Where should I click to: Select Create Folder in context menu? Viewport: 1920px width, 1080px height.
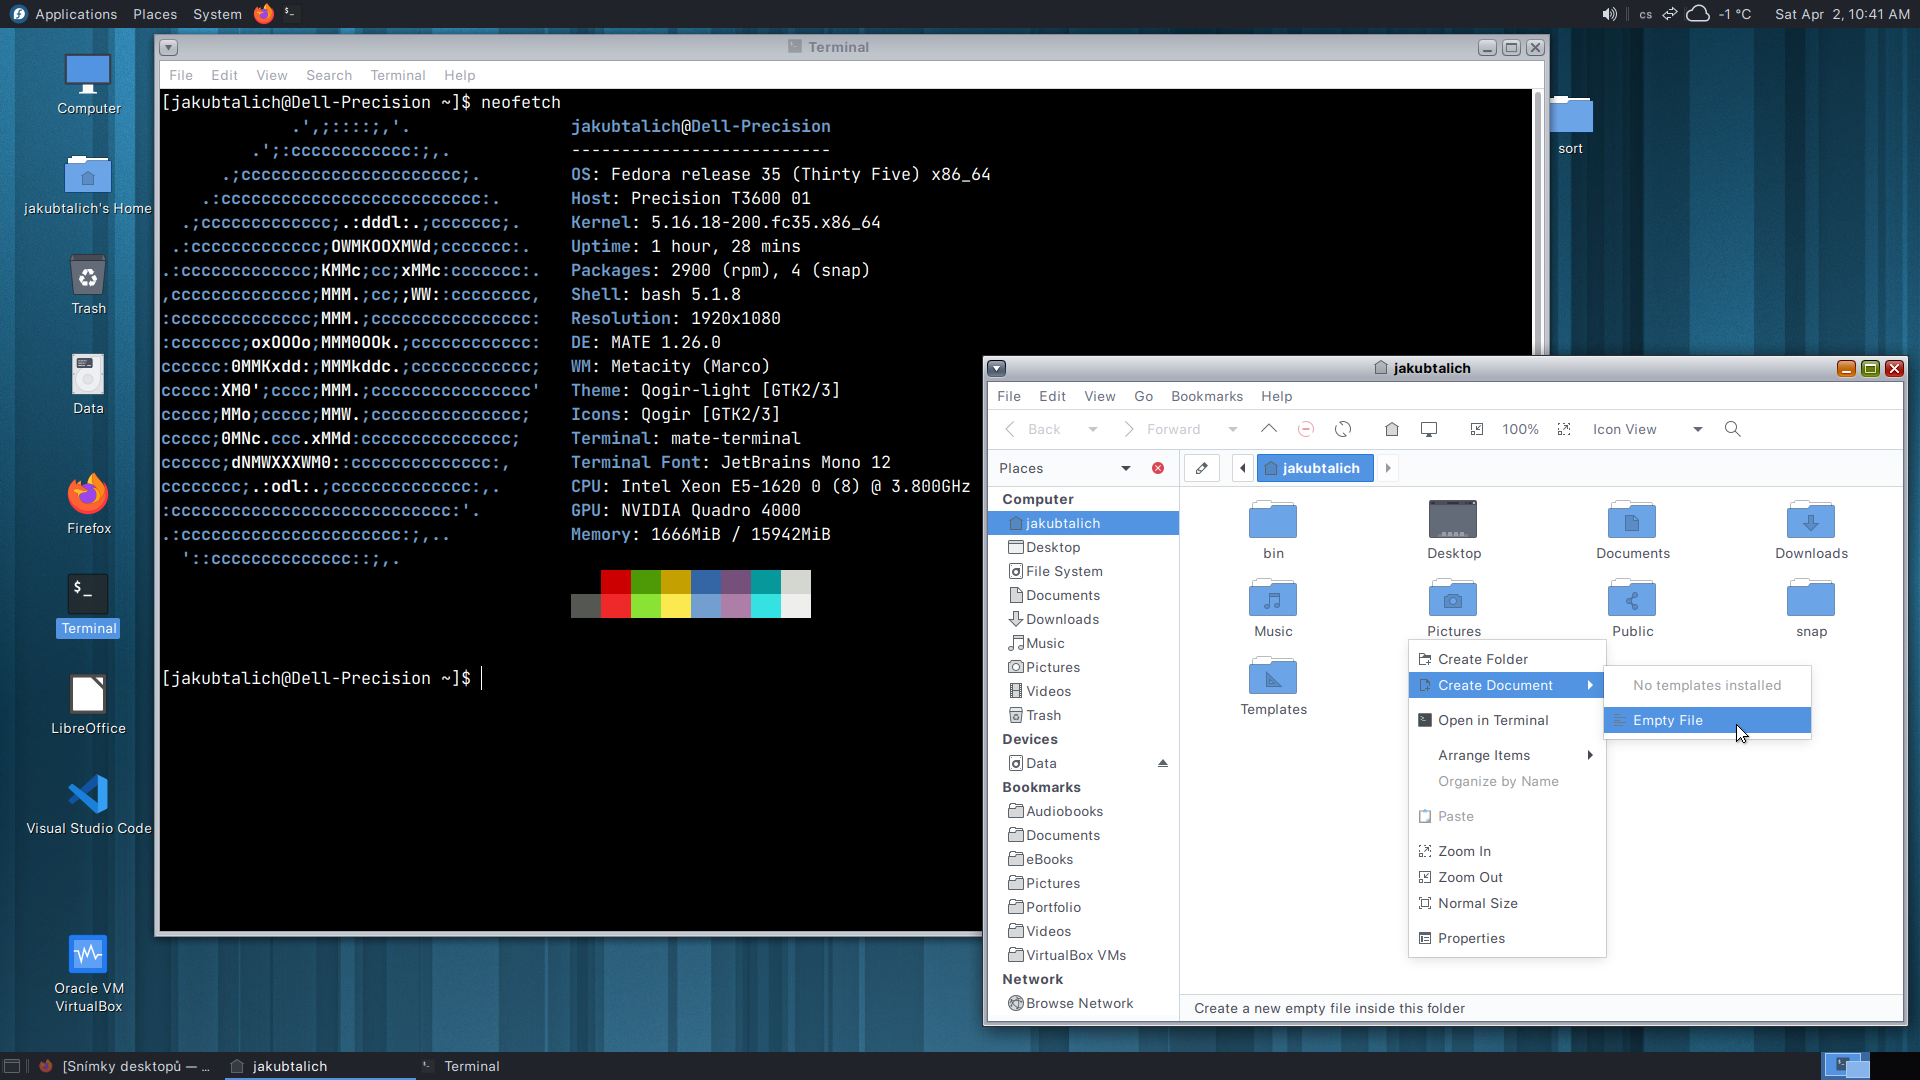1507,659
